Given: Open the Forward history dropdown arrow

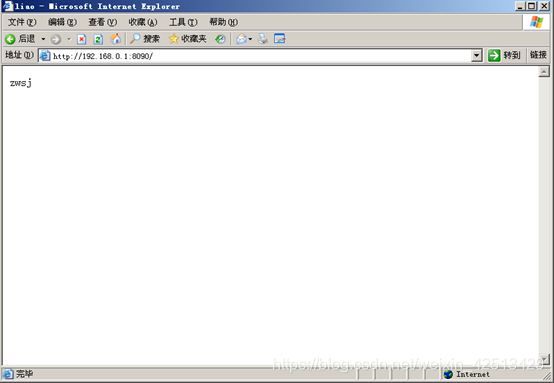Looking at the screenshot, I should pyautogui.click(x=69, y=39).
